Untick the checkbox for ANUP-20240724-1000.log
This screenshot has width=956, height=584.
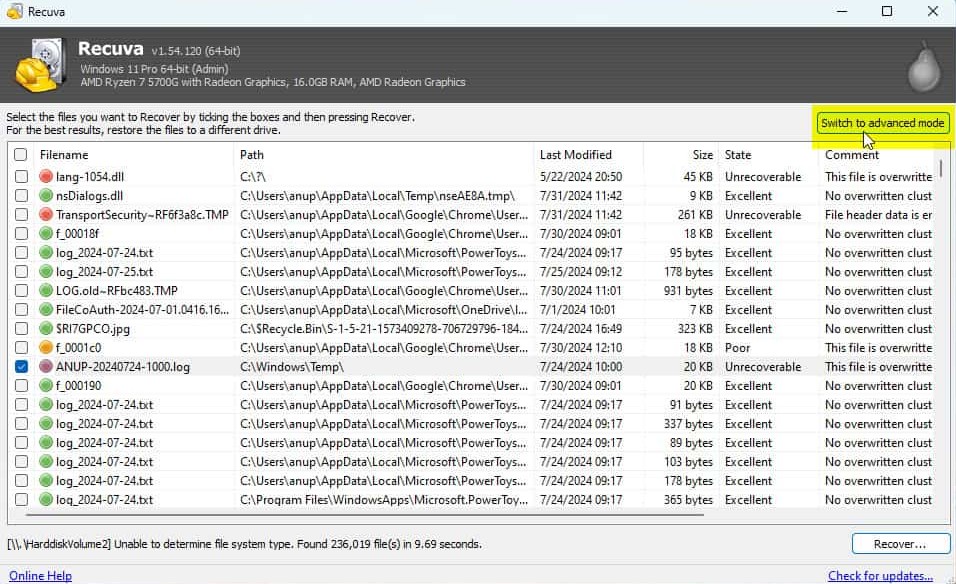click(x=21, y=366)
